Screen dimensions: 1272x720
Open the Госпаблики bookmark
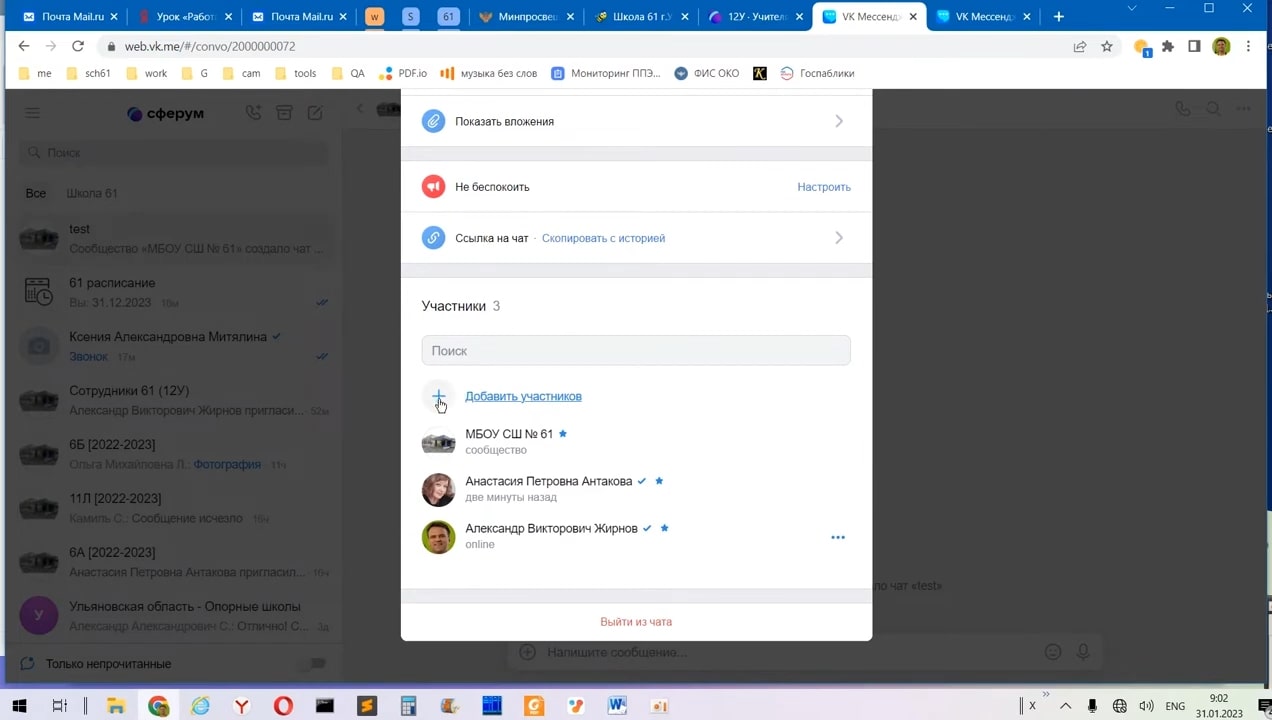[x=817, y=73]
